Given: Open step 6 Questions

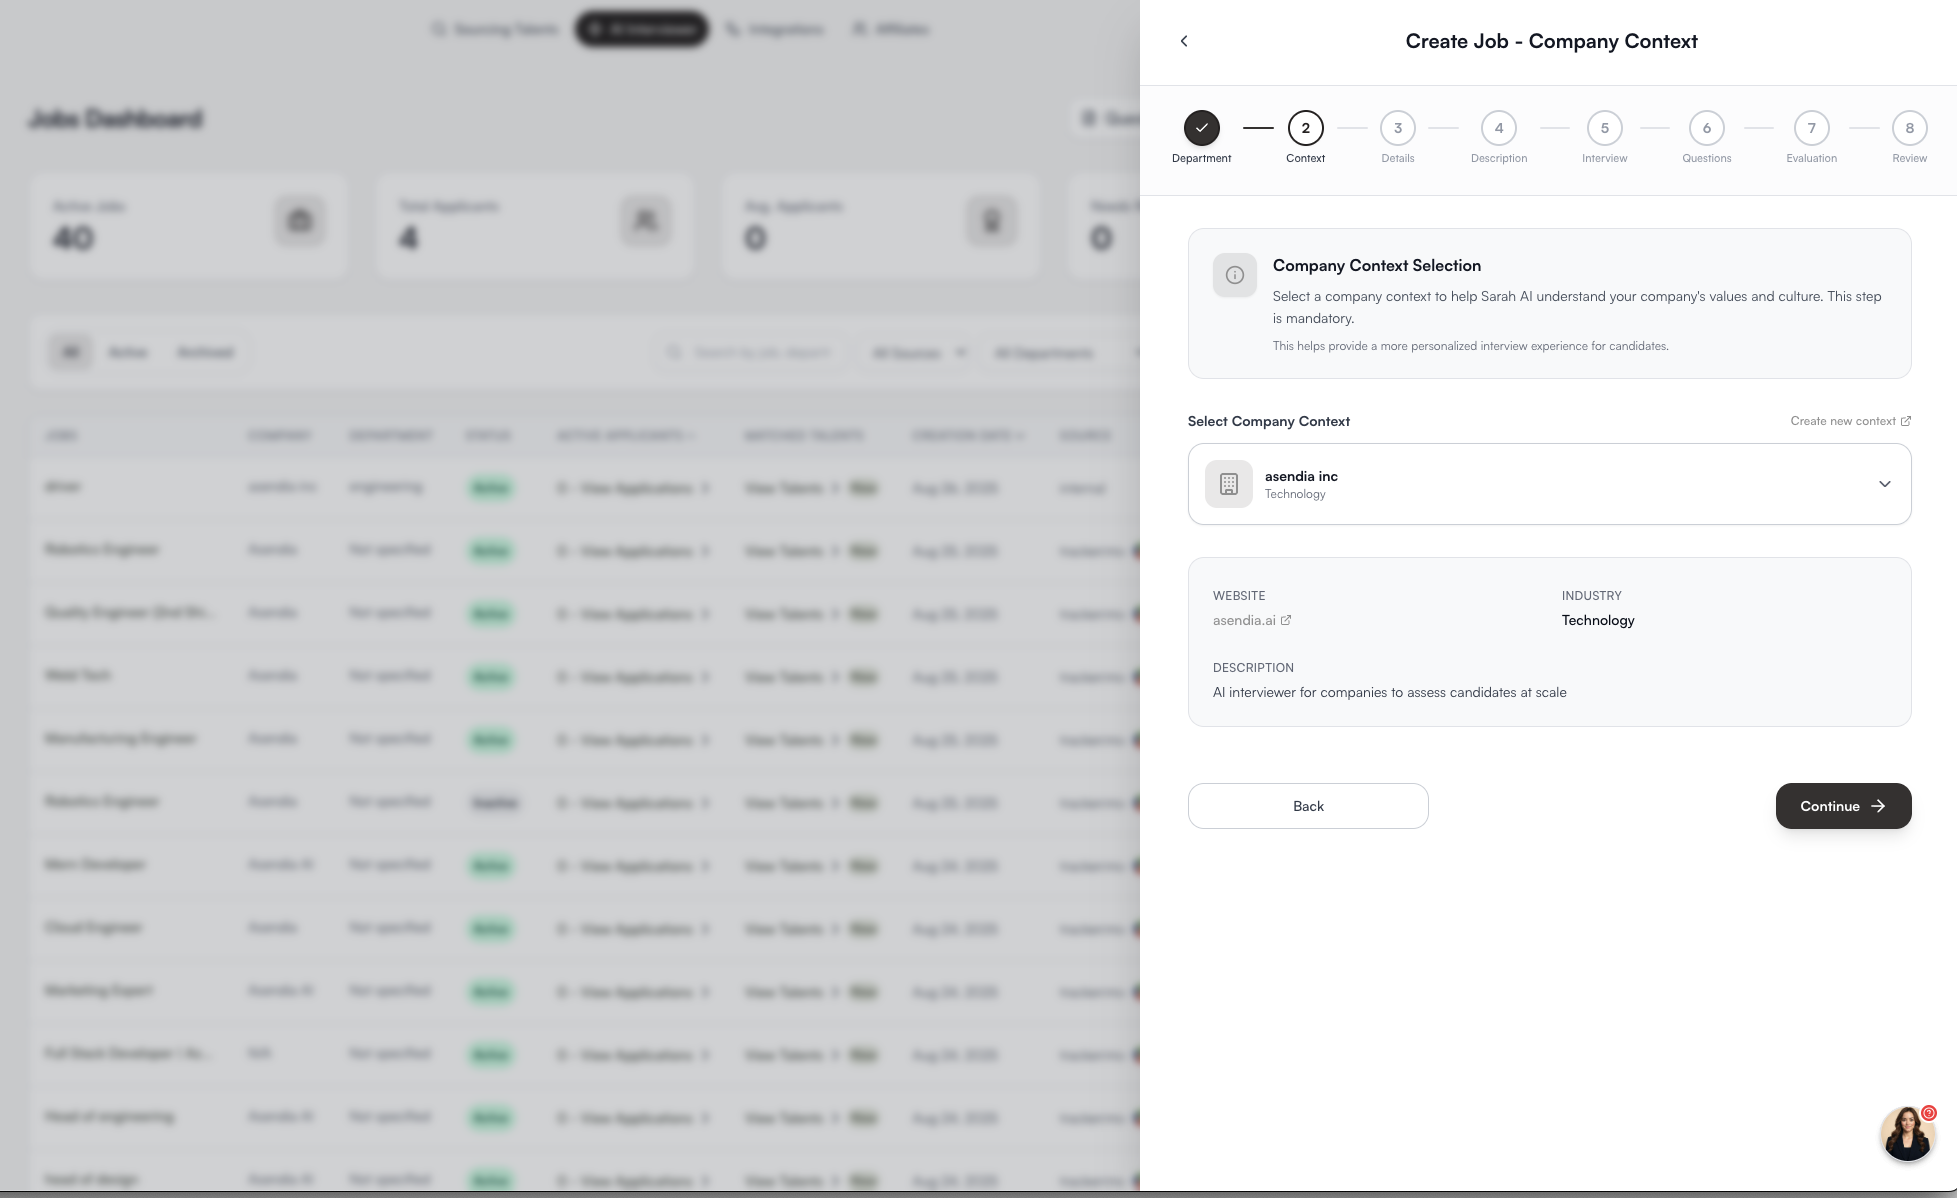Looking at the screenshot, I should (x=1706, y=128).
